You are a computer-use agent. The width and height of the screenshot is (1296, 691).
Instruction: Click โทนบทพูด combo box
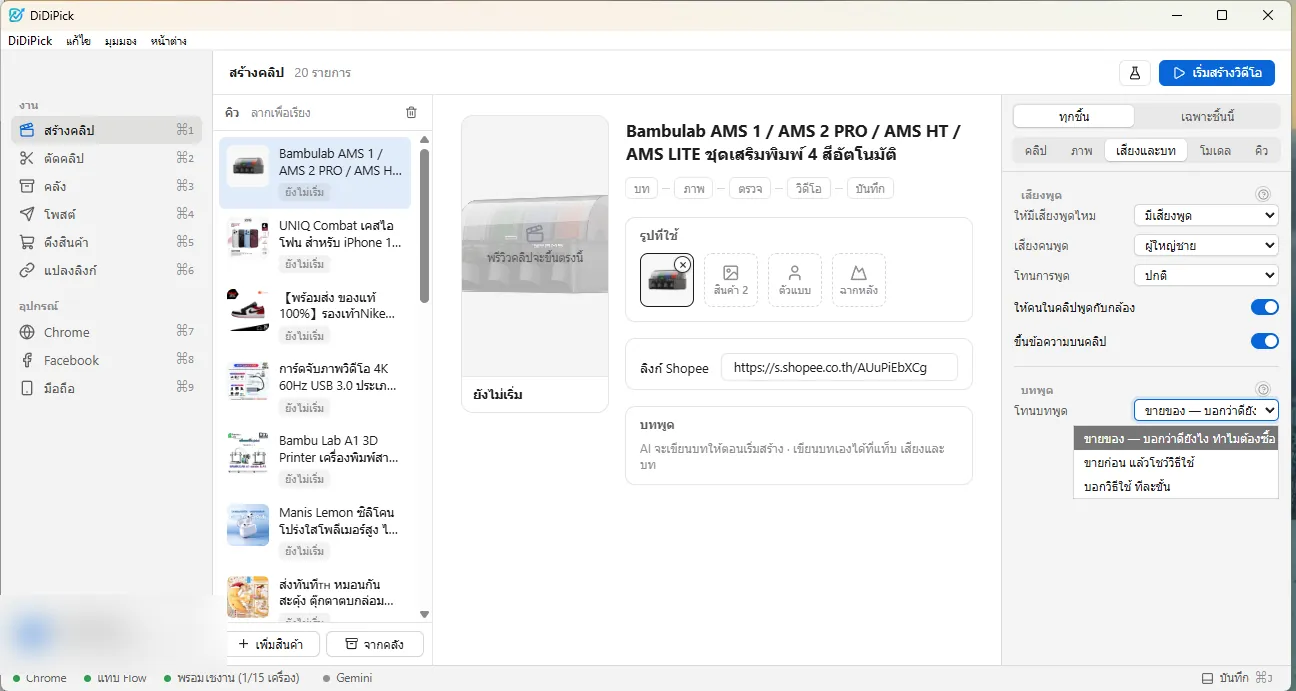pos(1207,410)
